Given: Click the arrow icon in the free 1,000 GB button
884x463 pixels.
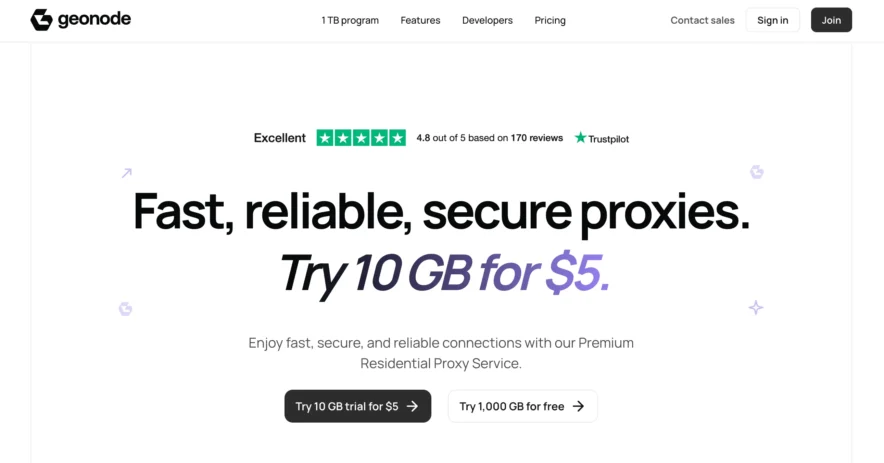Looking at the screenshot, I should point(579,407).
